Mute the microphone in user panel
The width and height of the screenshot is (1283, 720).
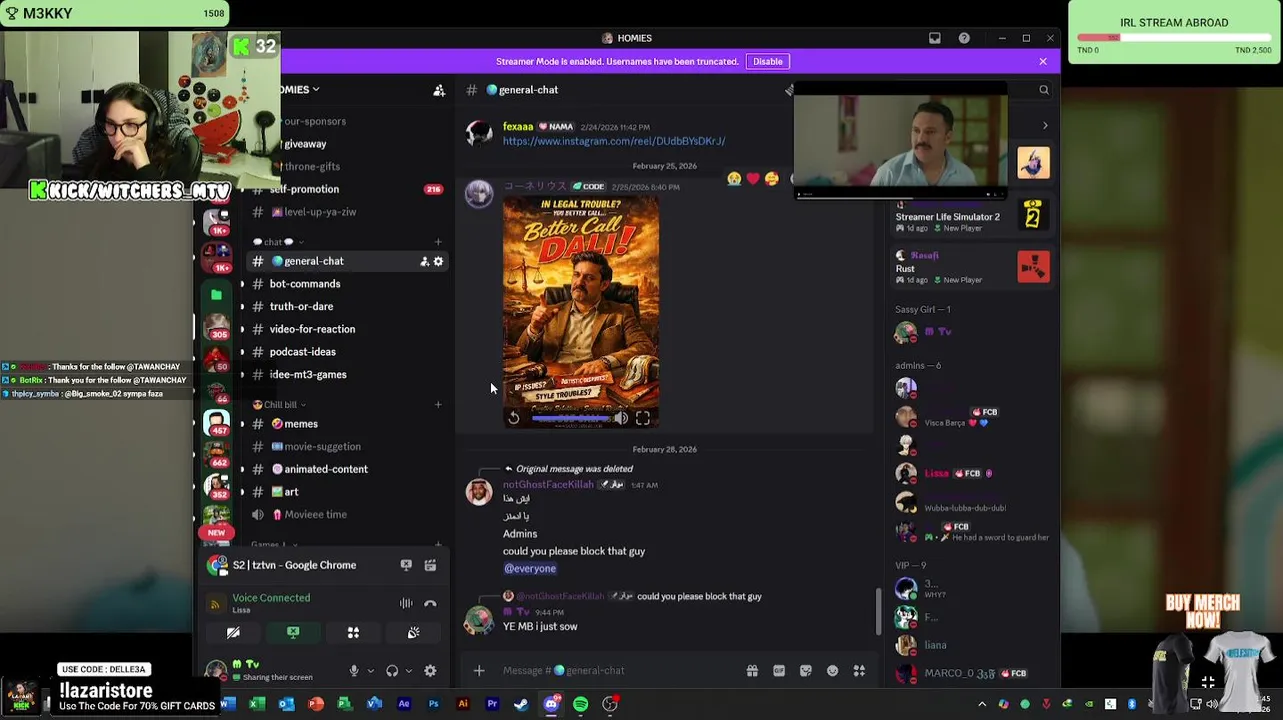pyautogui.click(x=353, y=671)
